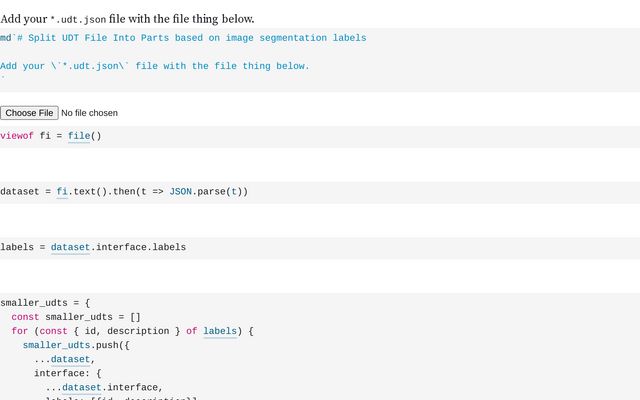Click the 'smaller_udts = {' line
Viewport: 640px width, 400px height.
click(x=45, y=303)
